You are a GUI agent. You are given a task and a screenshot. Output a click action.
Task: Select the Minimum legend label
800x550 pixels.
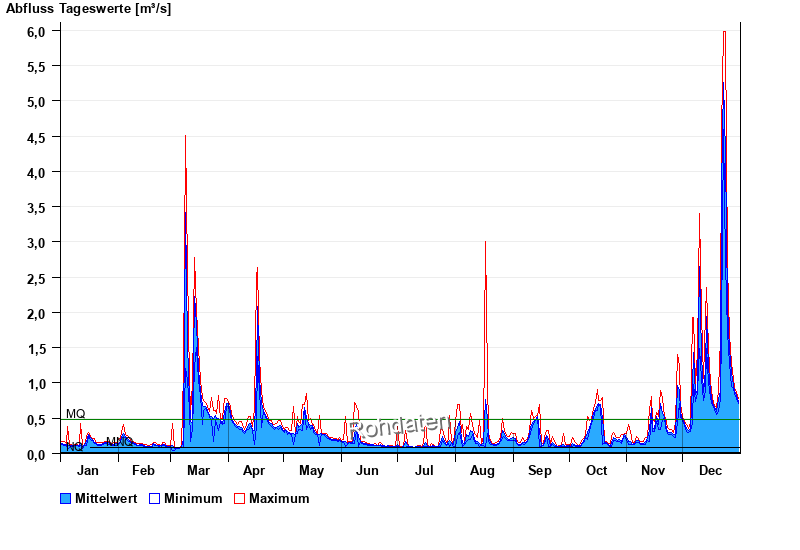click(x=193, y=499)
